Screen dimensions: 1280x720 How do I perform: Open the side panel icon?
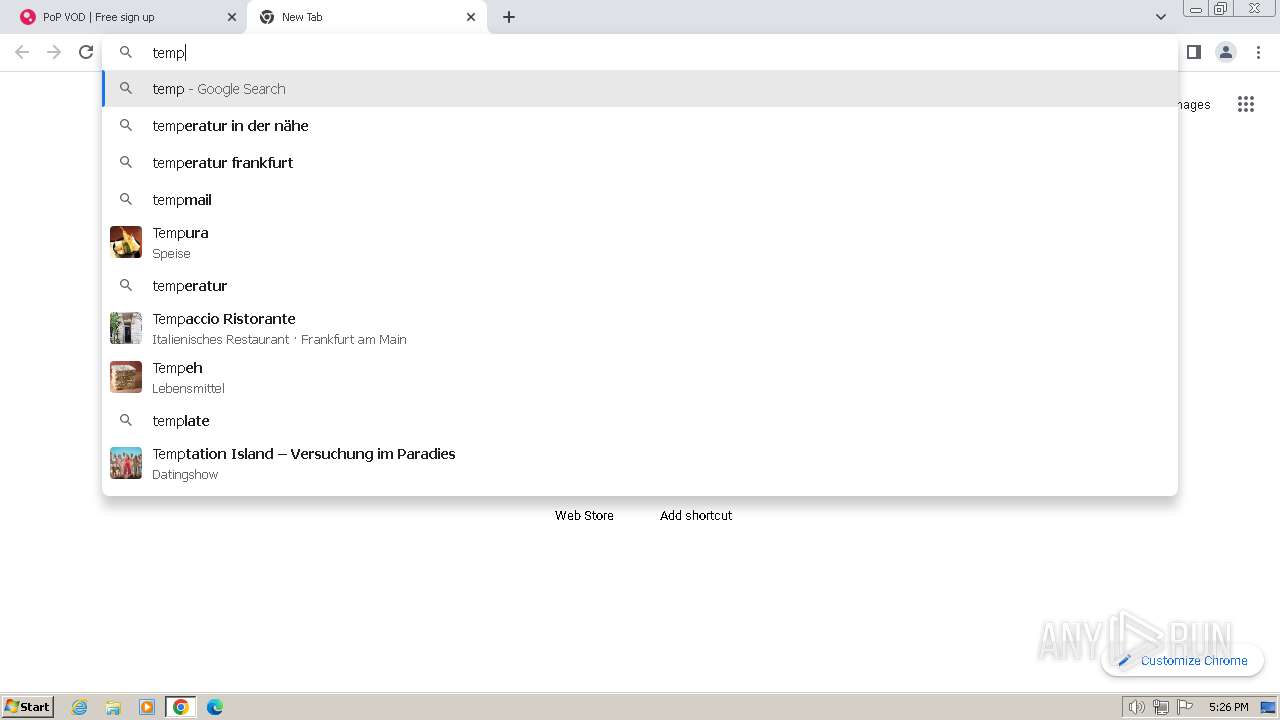(x=1194, y=52)
